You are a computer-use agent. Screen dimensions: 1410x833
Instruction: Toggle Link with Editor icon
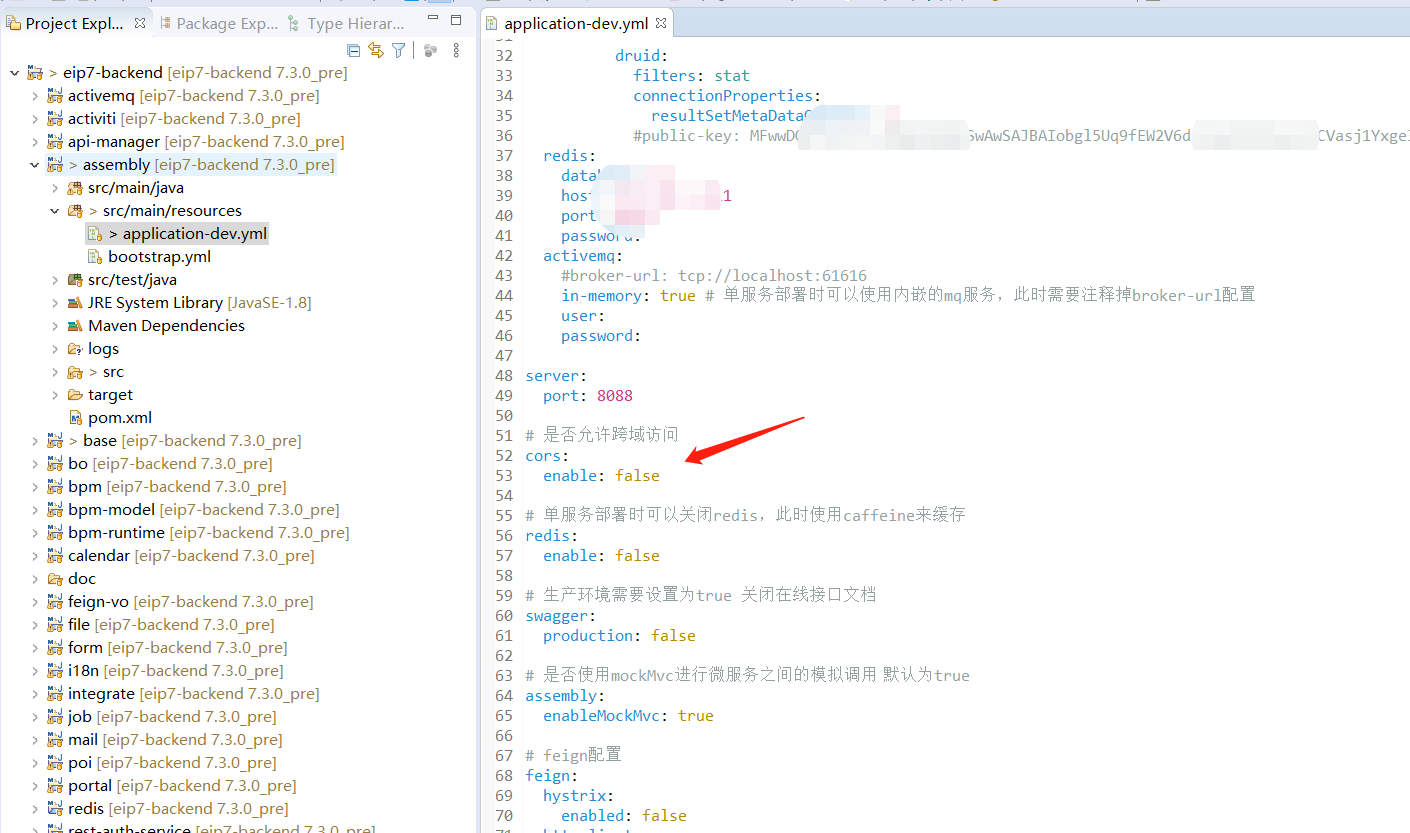pyautogui.click(x=376, y=50)
